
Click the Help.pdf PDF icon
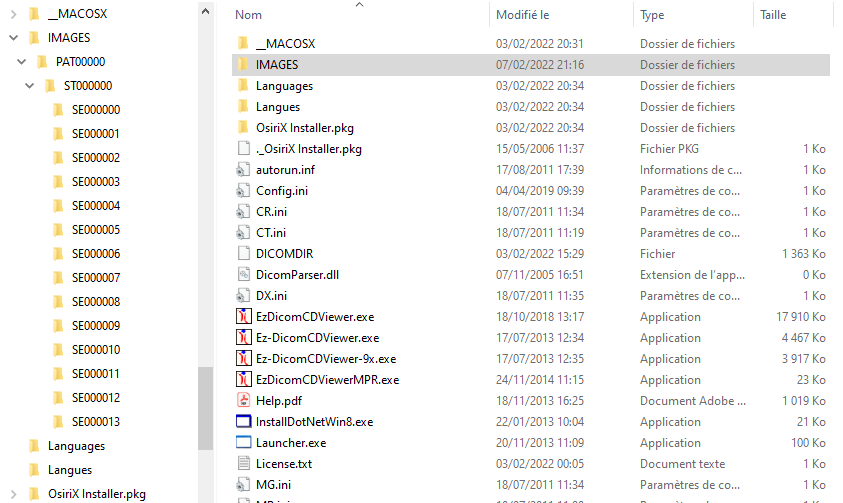coord(244,400)
